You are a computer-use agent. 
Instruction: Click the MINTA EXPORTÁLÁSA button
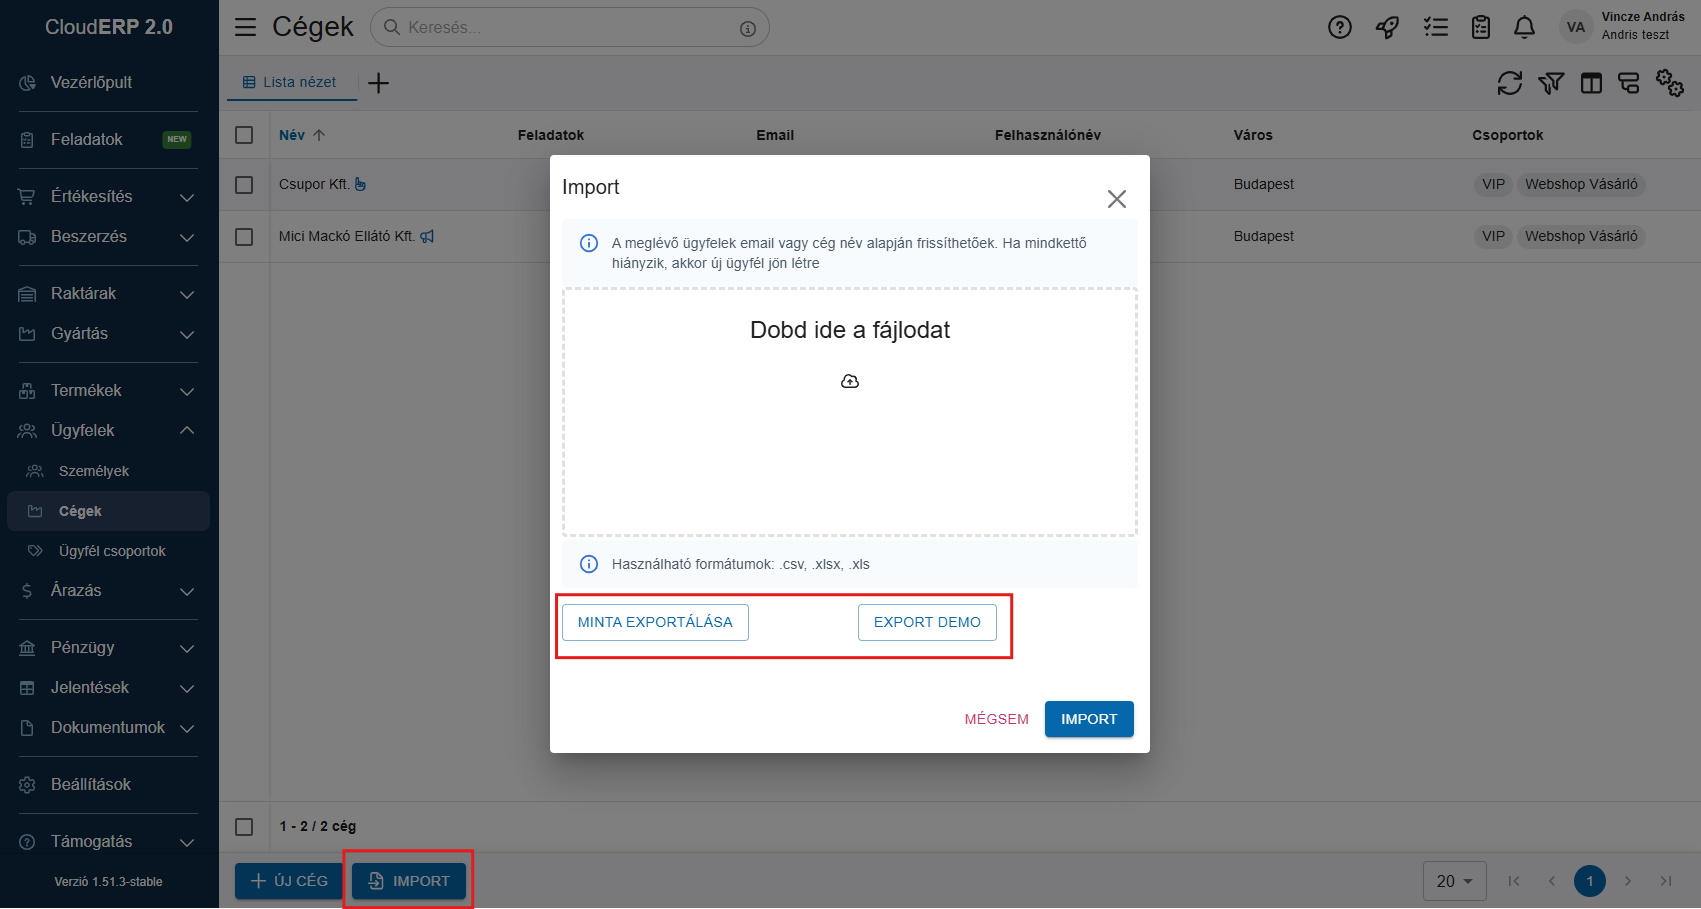click(655, 622)
